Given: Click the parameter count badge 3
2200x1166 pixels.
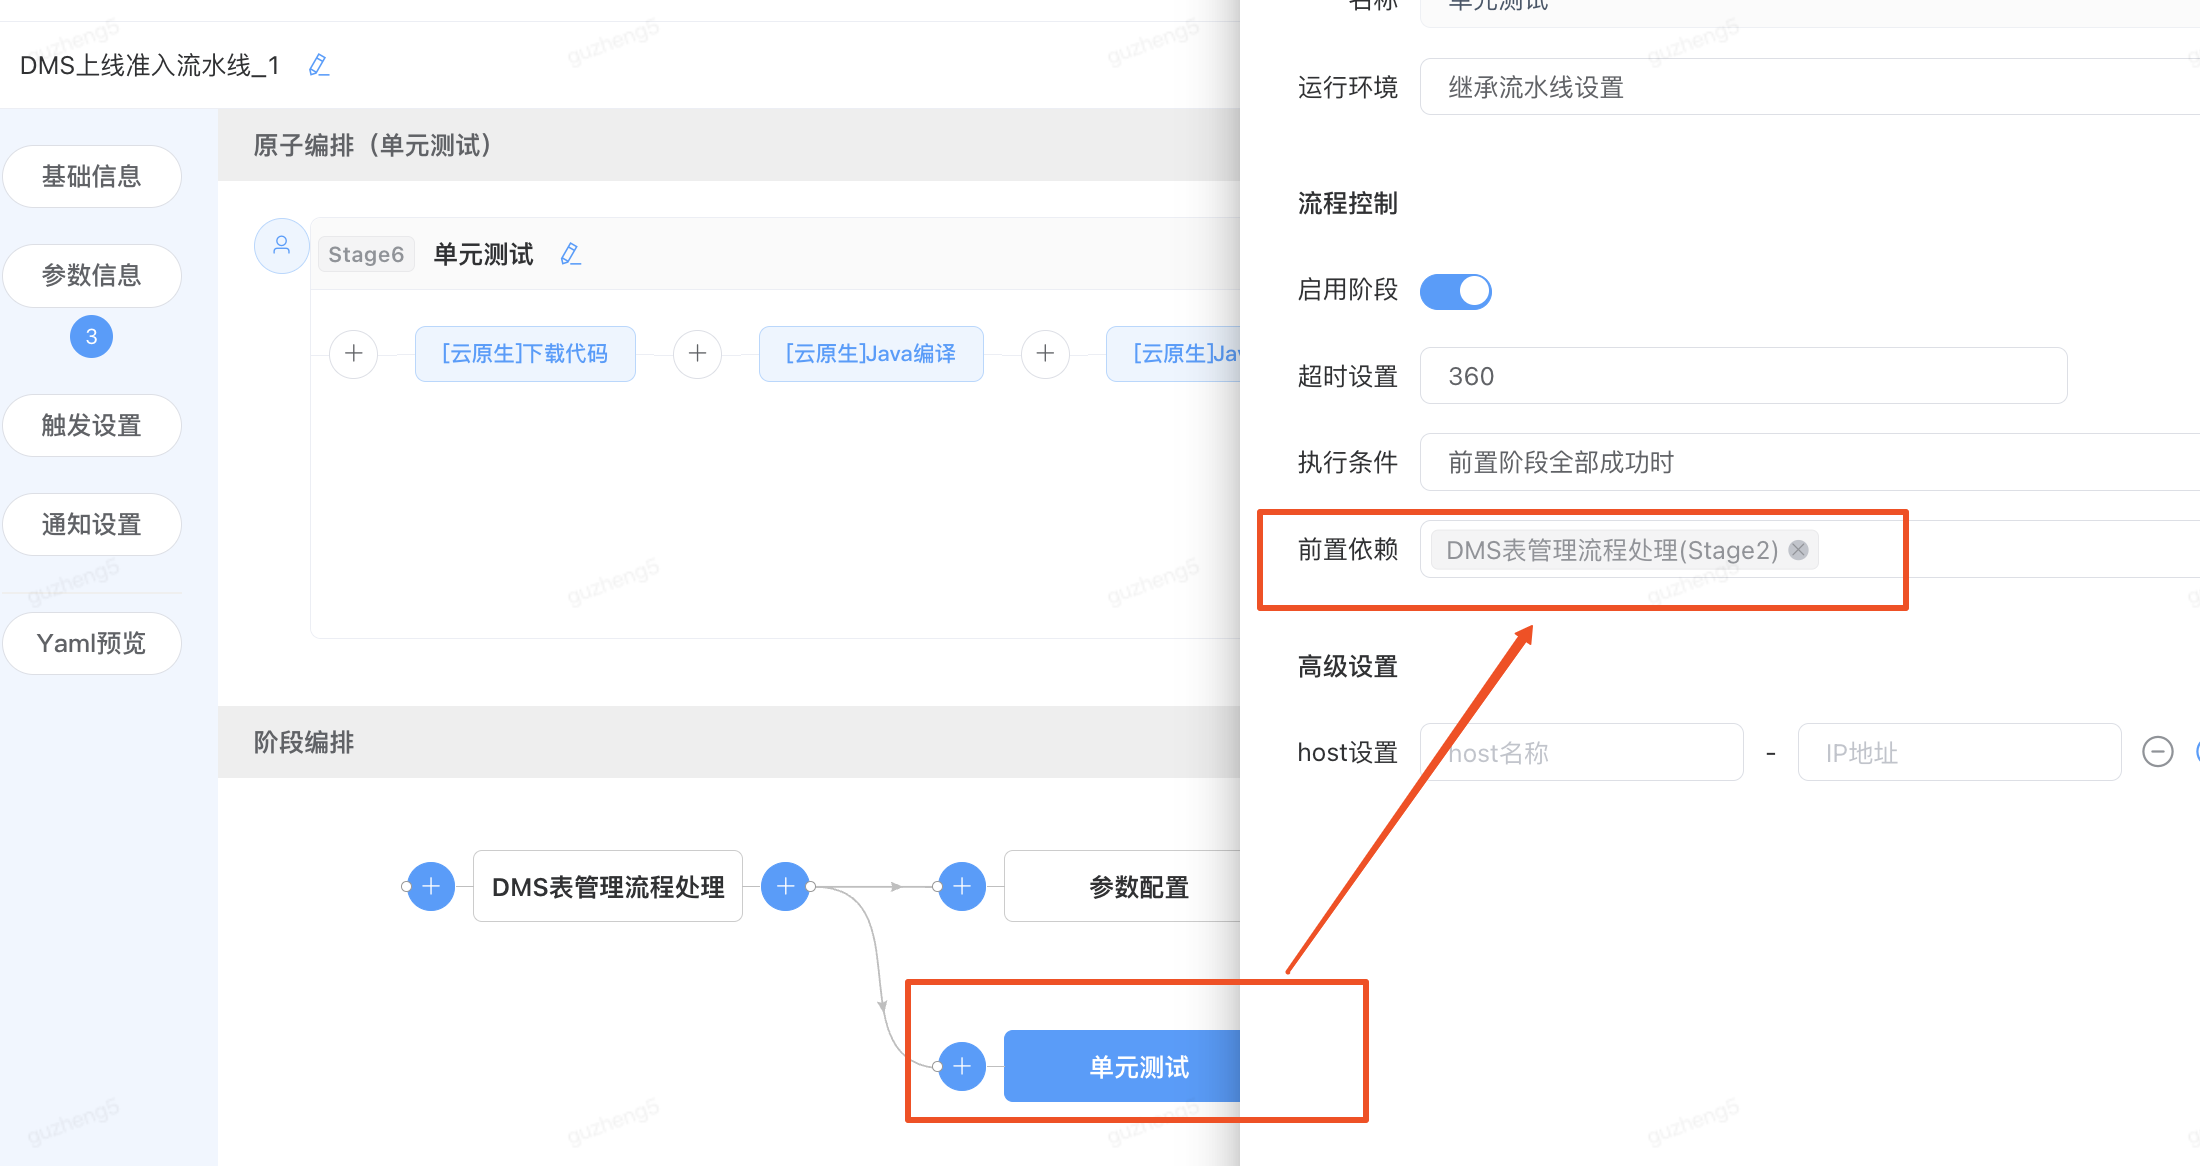Looking at the screenshot, I should click(x=91, y=337).
